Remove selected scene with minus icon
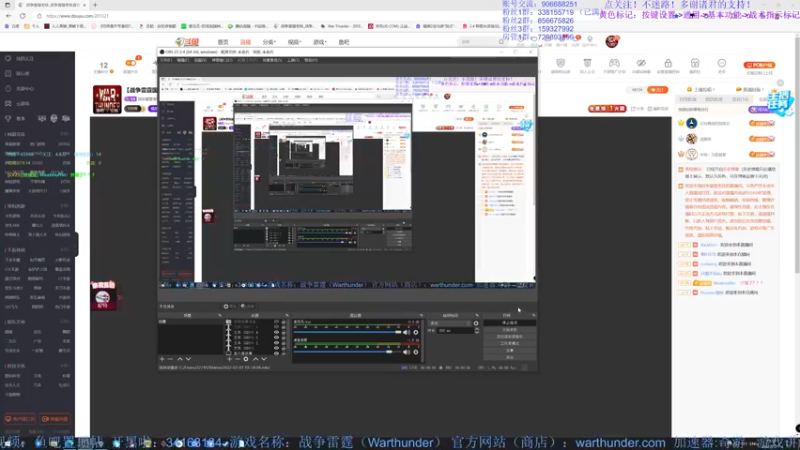800x450 pixels. coord(170,359)
